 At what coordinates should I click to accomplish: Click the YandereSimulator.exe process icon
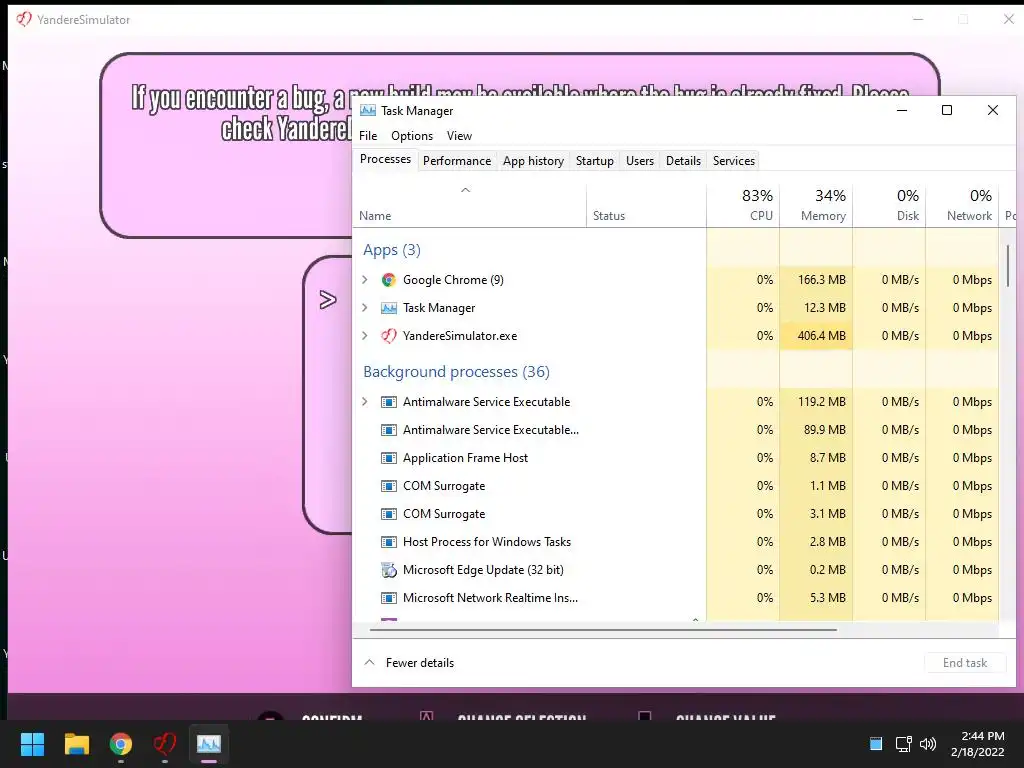[x=389, y=336]
